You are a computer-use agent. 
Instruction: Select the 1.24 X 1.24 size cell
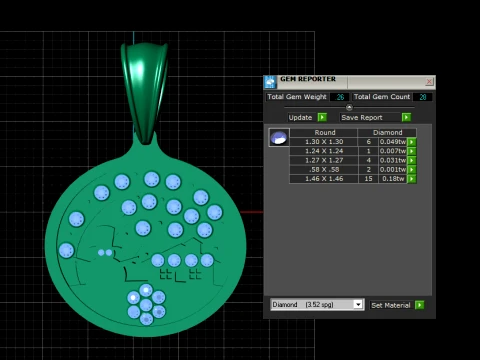tap(324, 151)
